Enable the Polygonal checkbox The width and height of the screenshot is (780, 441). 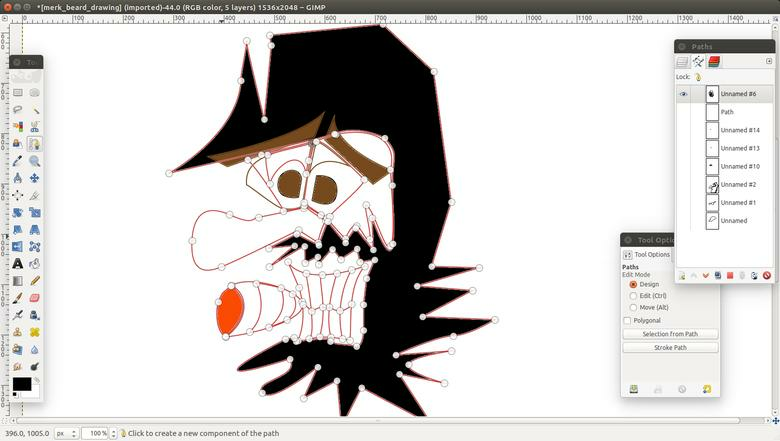tap(627, 320)
